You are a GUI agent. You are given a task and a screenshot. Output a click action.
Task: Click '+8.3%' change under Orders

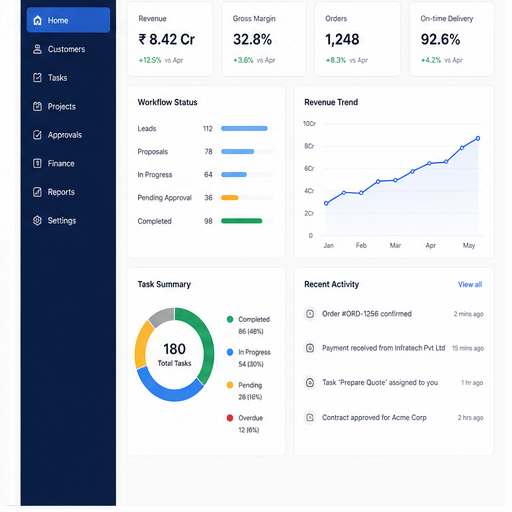(x=336, y=60)
